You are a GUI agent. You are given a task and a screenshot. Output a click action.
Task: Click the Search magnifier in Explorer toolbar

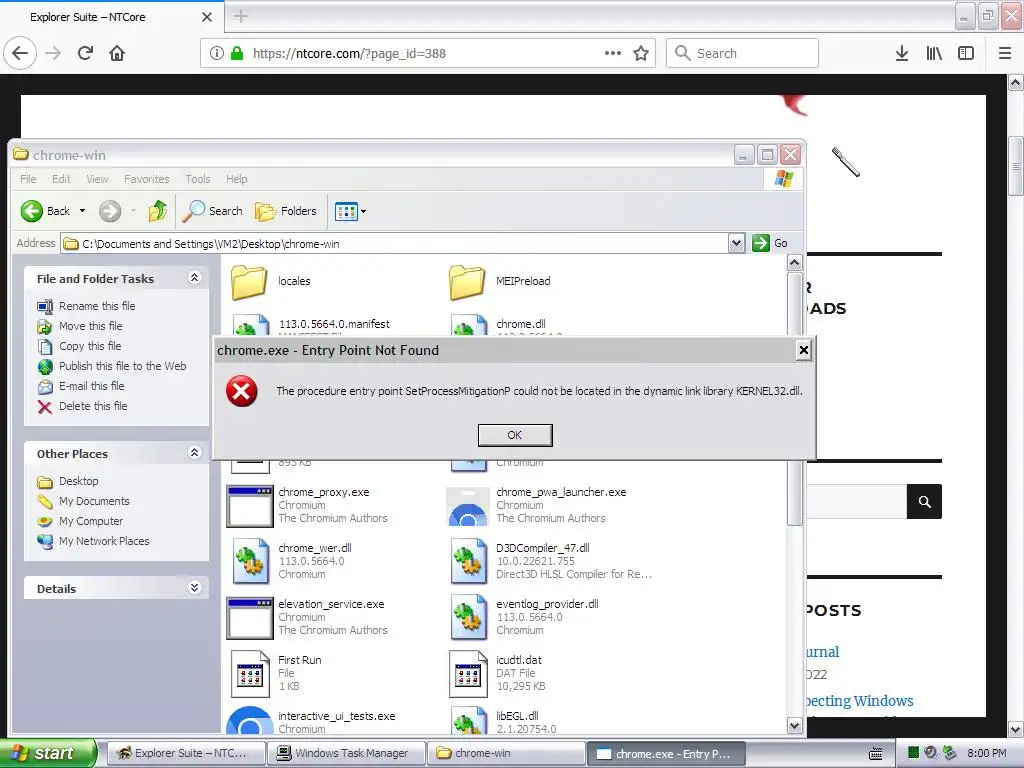tap(213, 211)
